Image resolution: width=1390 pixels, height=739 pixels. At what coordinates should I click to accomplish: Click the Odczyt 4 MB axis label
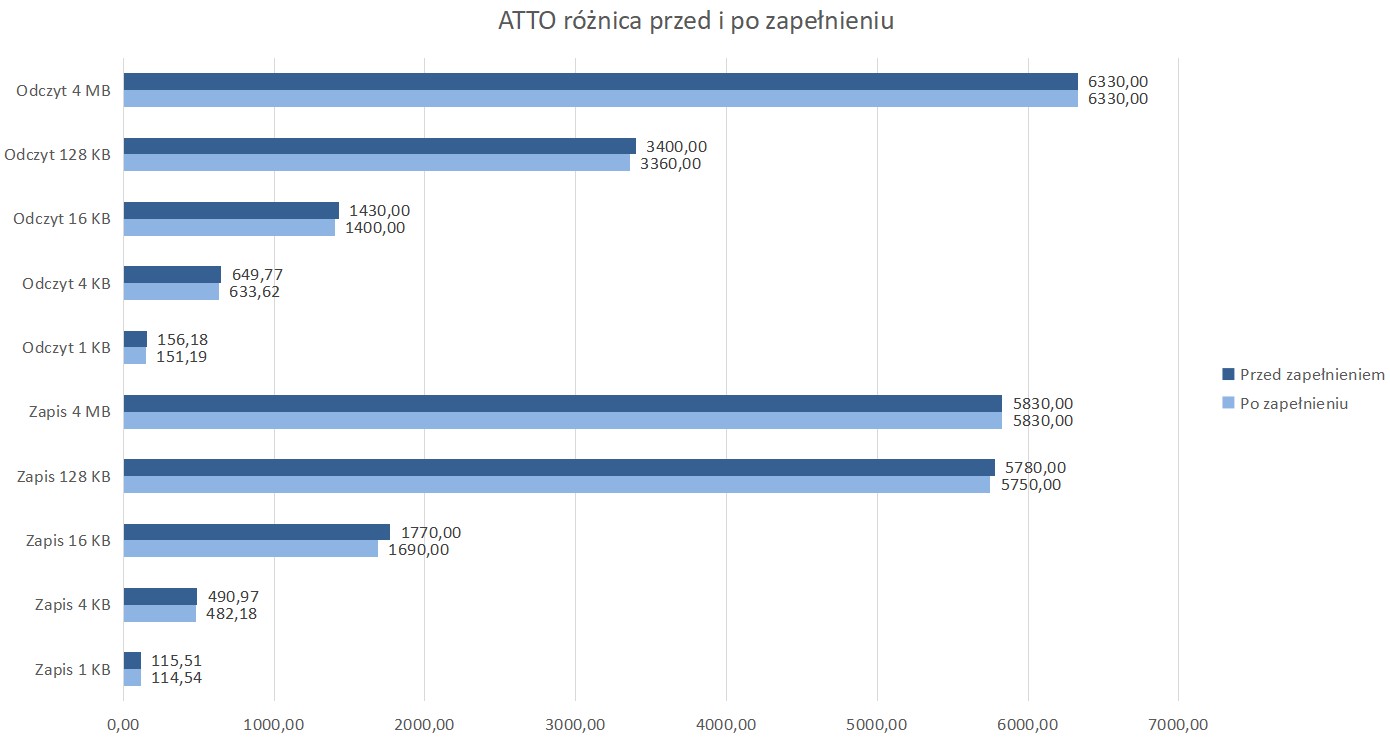[63, 91]
